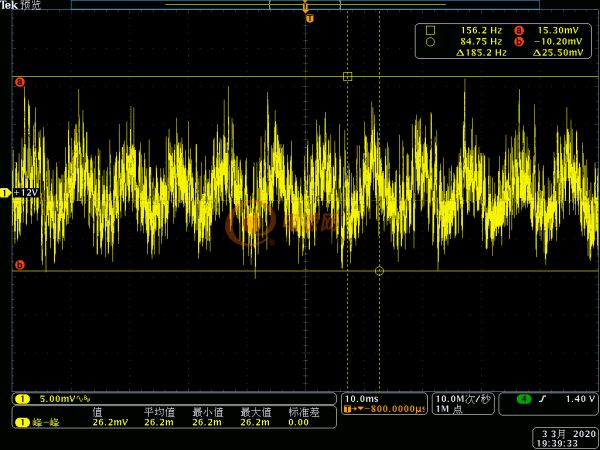Click the 84.75 Hz cursor readout
The width and height of the screenshot is (600, 450).
coord(481,41)
